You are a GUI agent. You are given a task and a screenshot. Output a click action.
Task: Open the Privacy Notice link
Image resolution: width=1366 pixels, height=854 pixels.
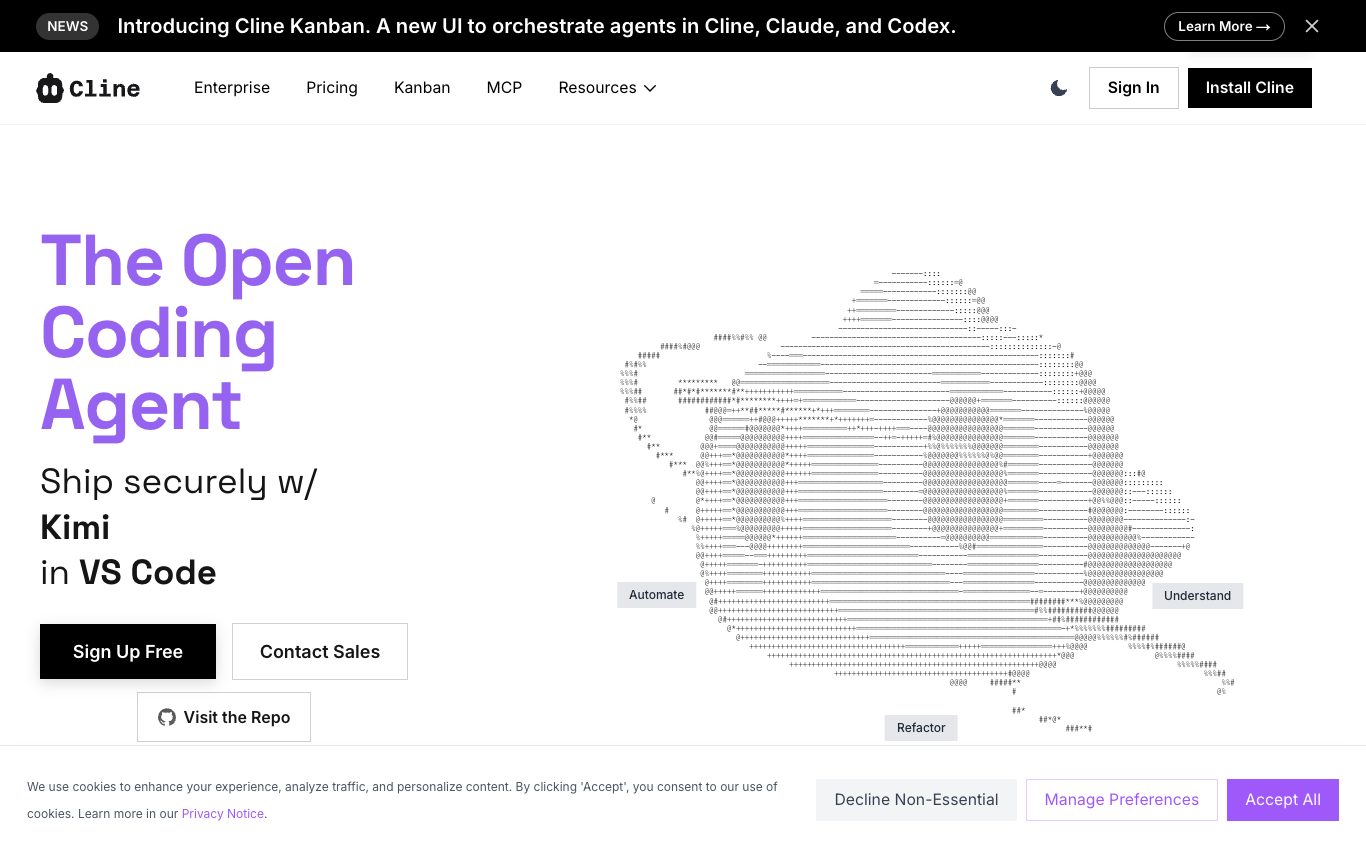[x=223, y=814]
